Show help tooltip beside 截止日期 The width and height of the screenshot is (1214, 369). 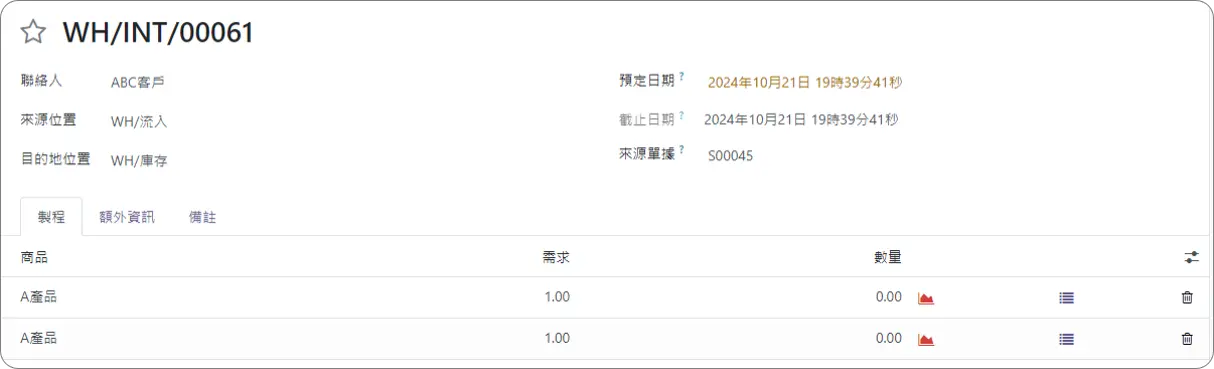682,114
